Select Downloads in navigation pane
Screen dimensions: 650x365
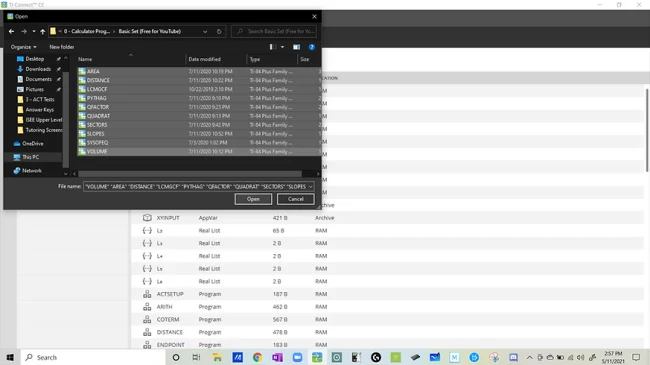[x=38, y=69]
